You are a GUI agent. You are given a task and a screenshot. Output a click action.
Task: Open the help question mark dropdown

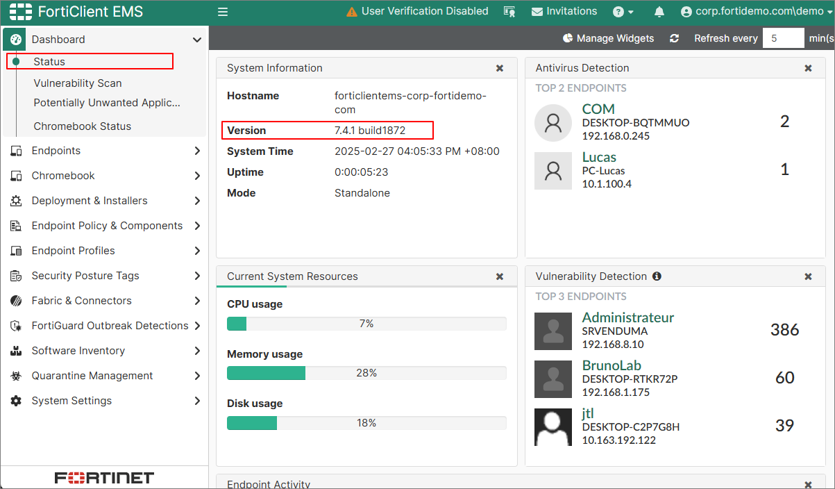click(x=623, y=12)
